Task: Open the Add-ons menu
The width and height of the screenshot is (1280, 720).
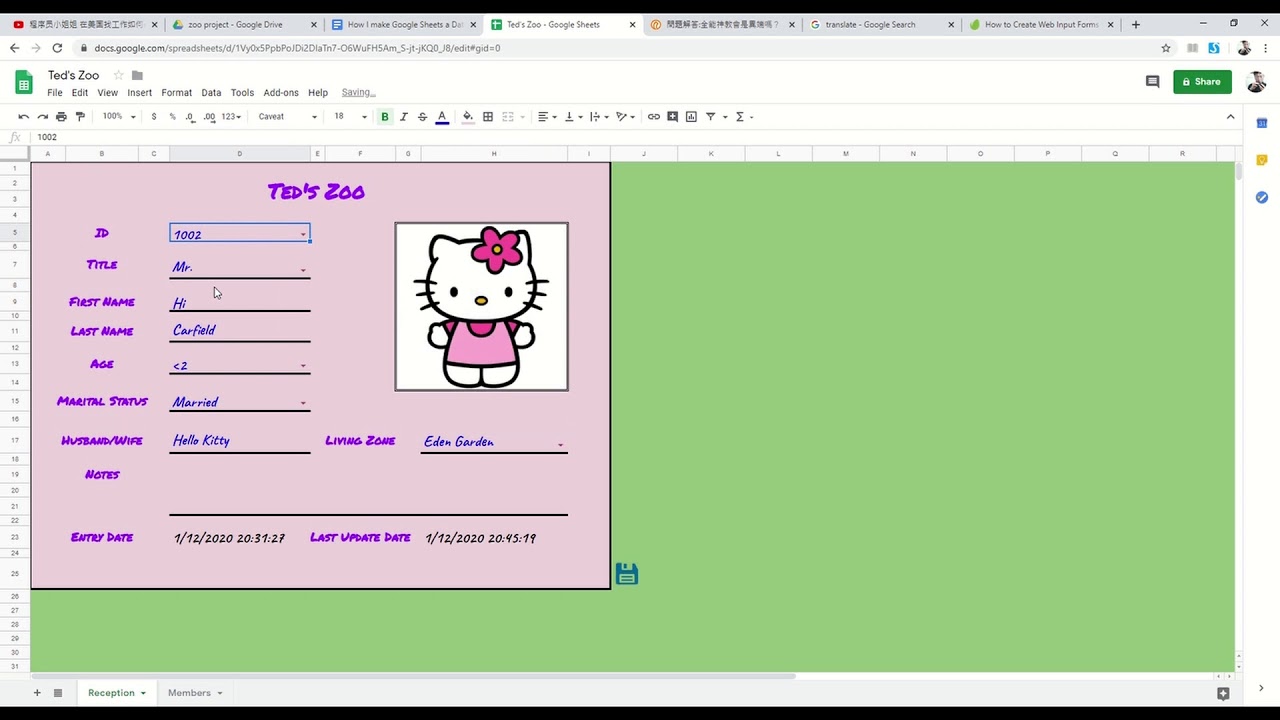Action: 281,93
